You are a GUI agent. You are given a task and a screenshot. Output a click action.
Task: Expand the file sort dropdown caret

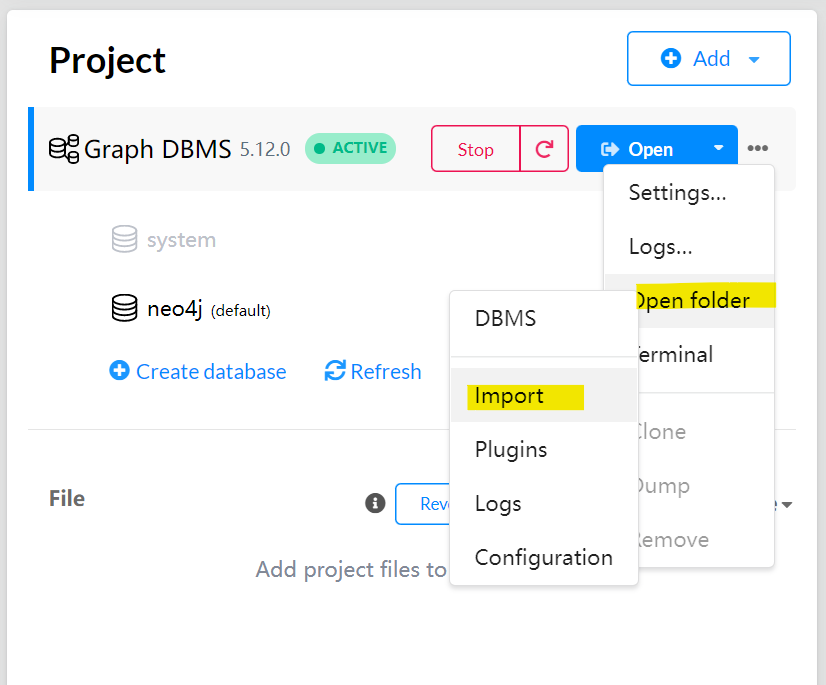[x=787, y=505]
